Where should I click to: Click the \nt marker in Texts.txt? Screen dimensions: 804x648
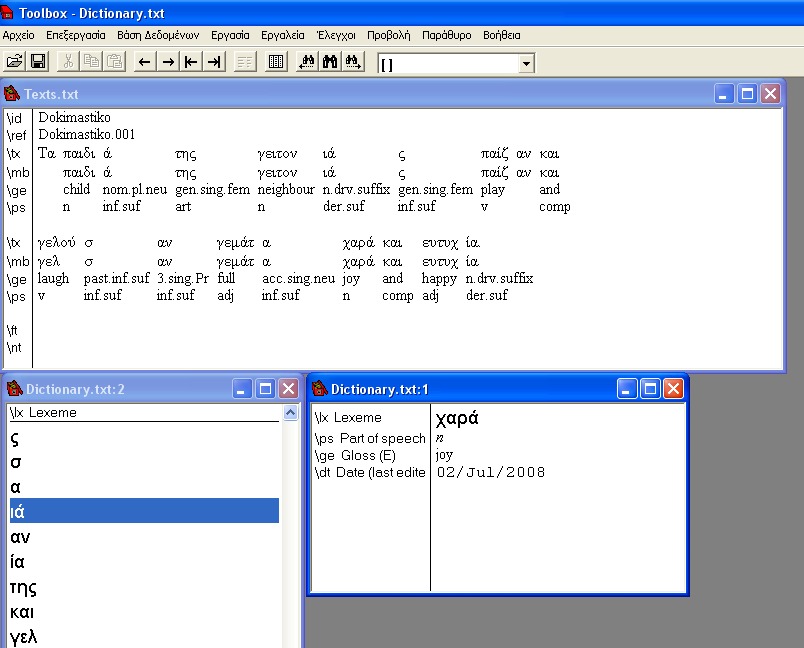point(14,348)
